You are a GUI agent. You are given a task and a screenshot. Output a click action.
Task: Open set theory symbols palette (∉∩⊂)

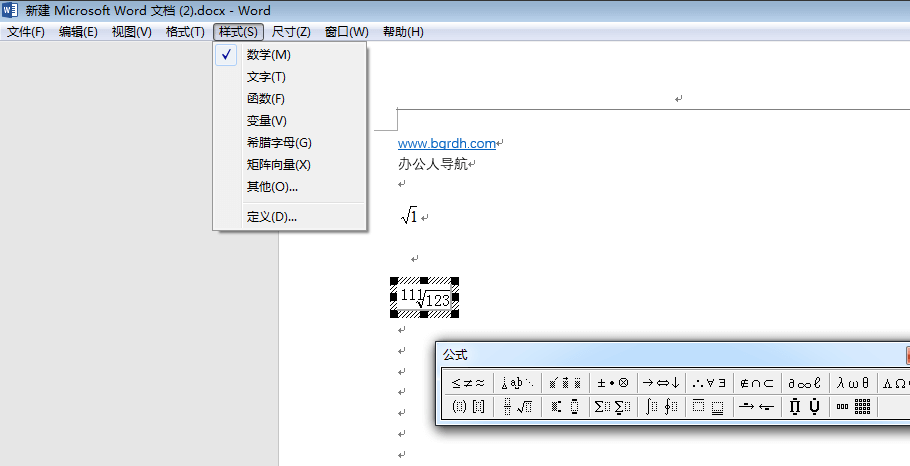pos(757,383)
